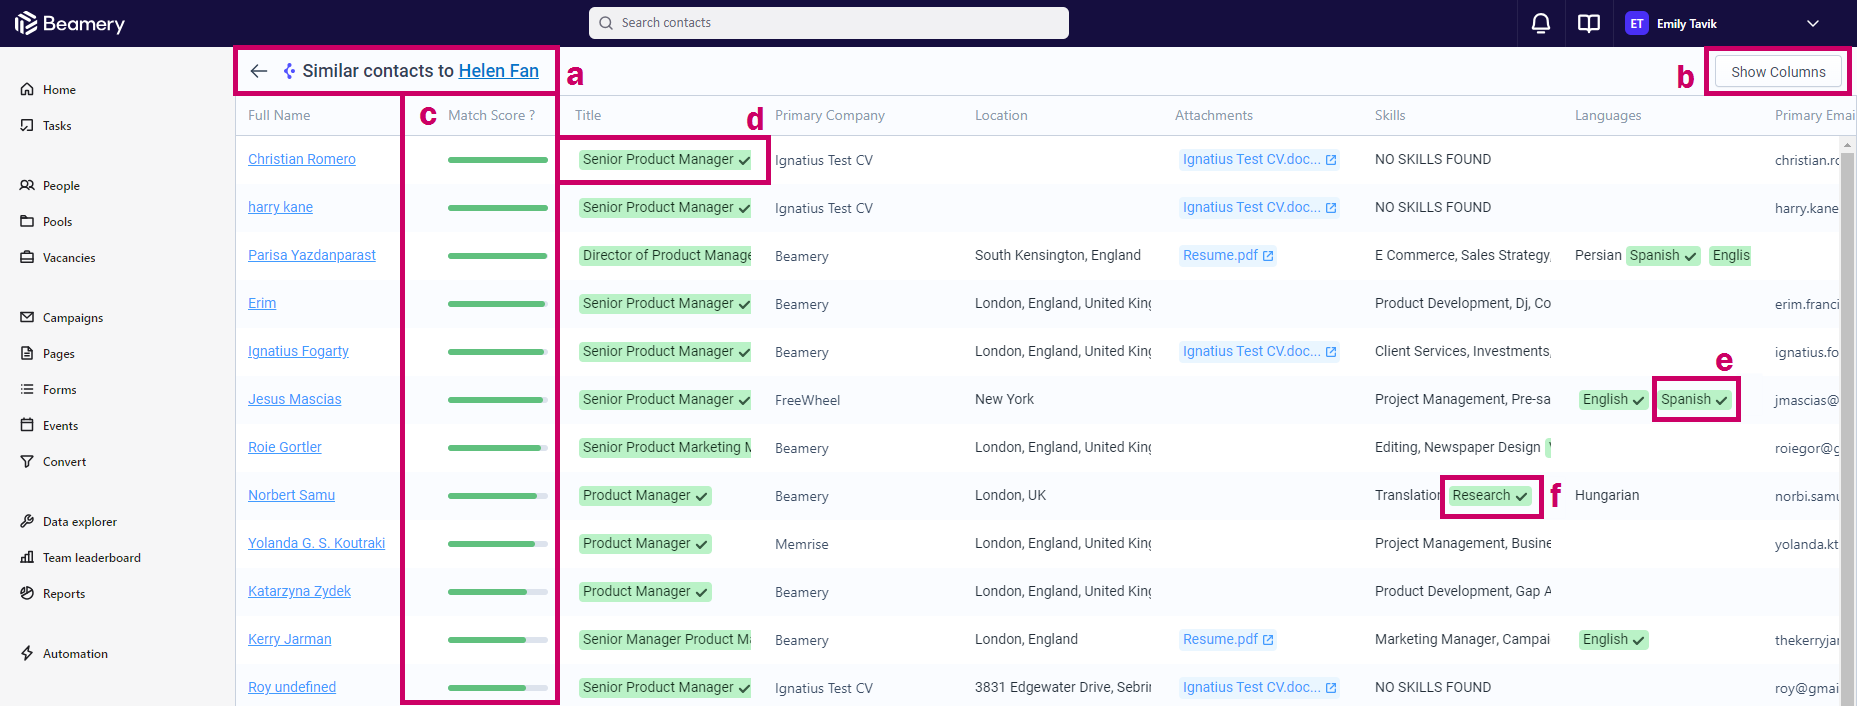Expand the Emily Tavik account menu

click(1813, 23)
